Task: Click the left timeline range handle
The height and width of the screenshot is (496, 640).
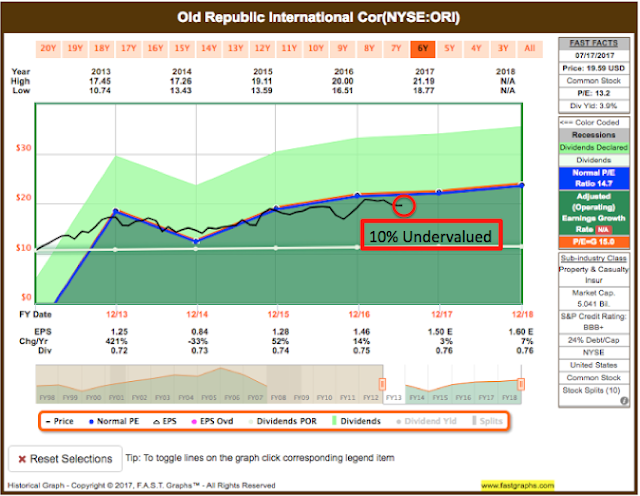Action: pos(382,384)
